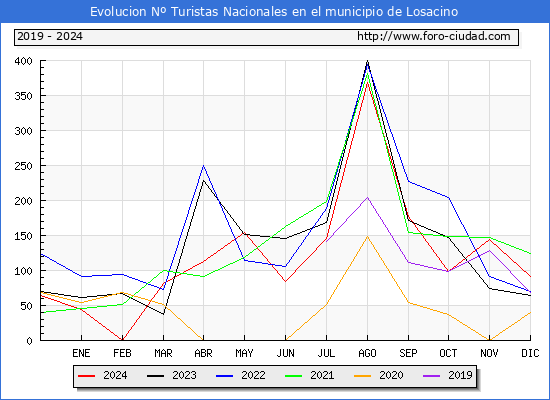Click the MAY month axis label

tap(244, 353)
